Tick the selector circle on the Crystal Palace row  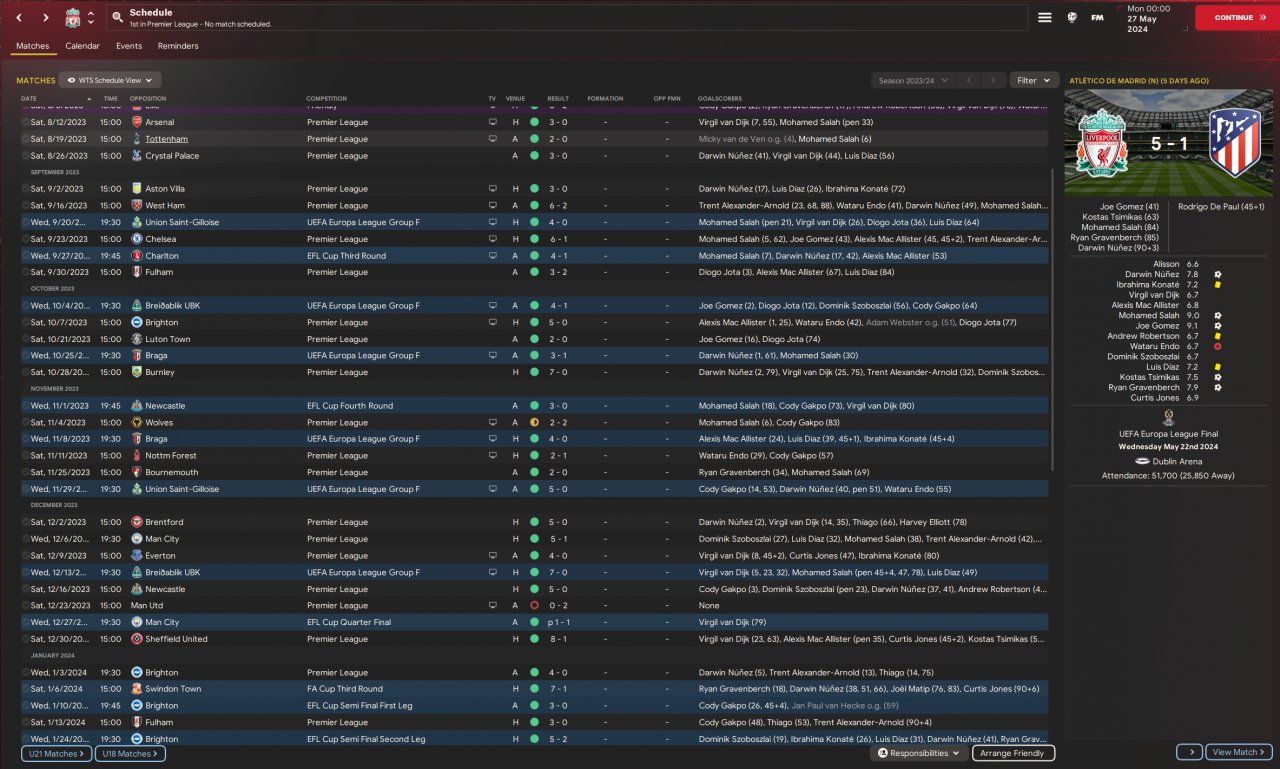(25, 156)
